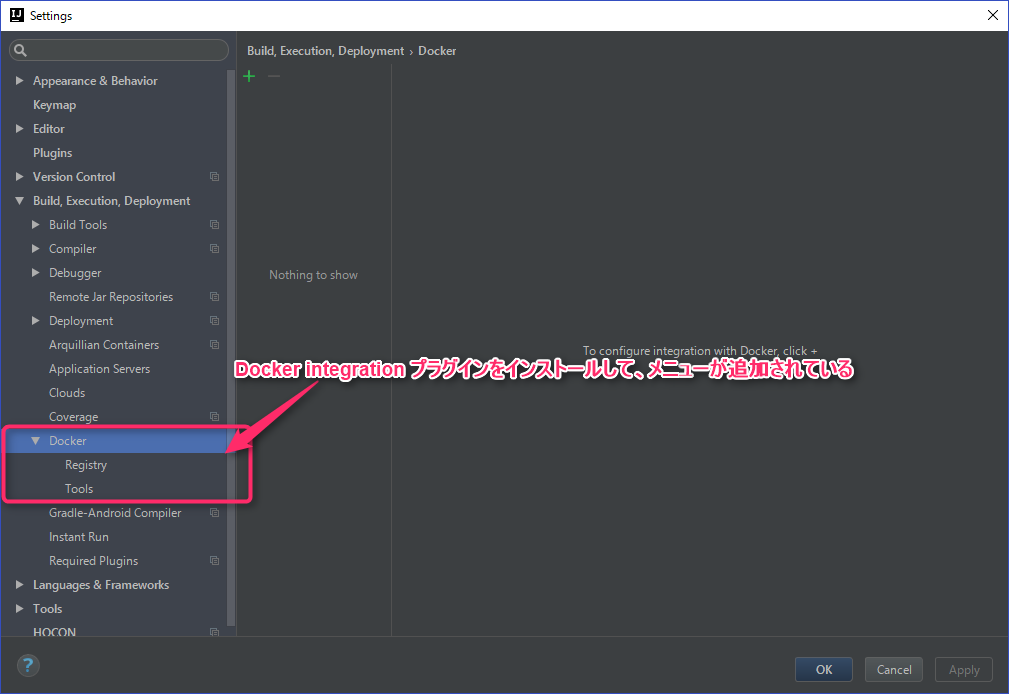The image size is (1009, 694).
Task: Click the Cancel button
Action: point(894,670)
